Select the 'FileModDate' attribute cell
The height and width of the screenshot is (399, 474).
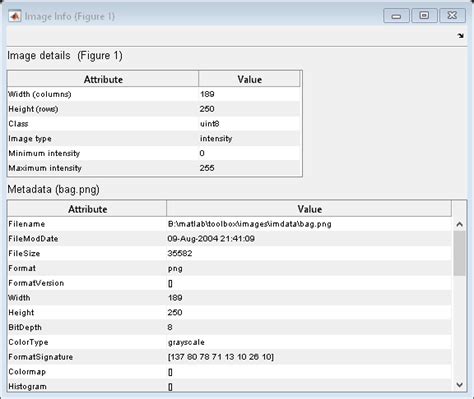tap(87, 239)
